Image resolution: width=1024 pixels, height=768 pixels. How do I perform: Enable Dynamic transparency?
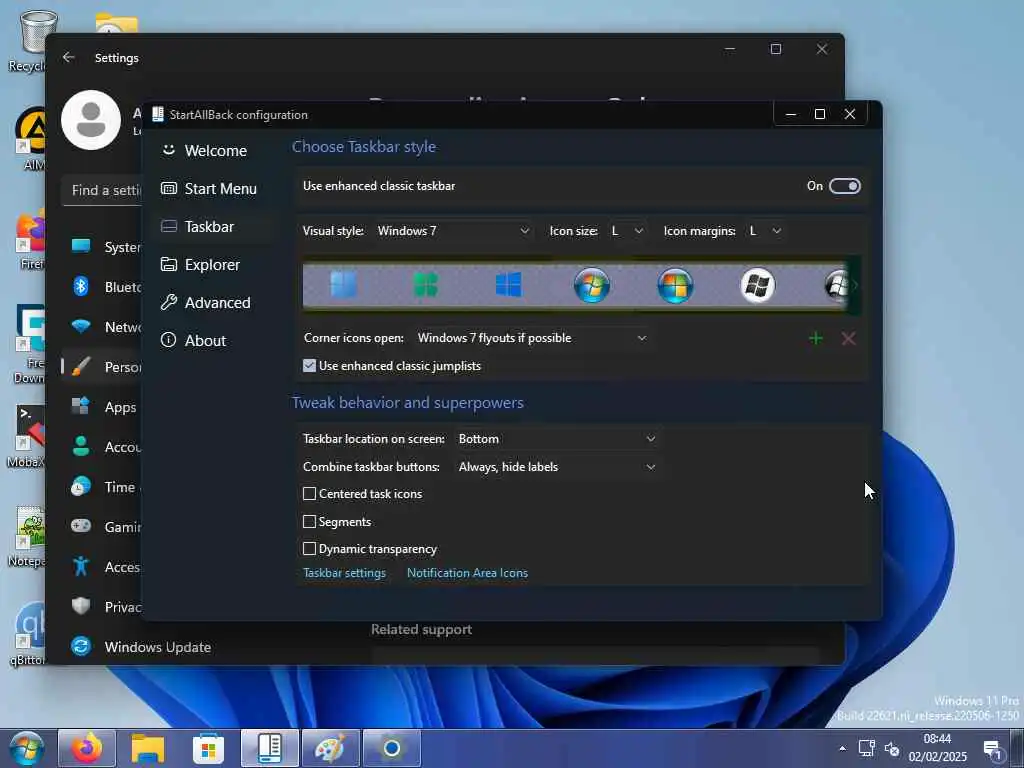[310, 549]
